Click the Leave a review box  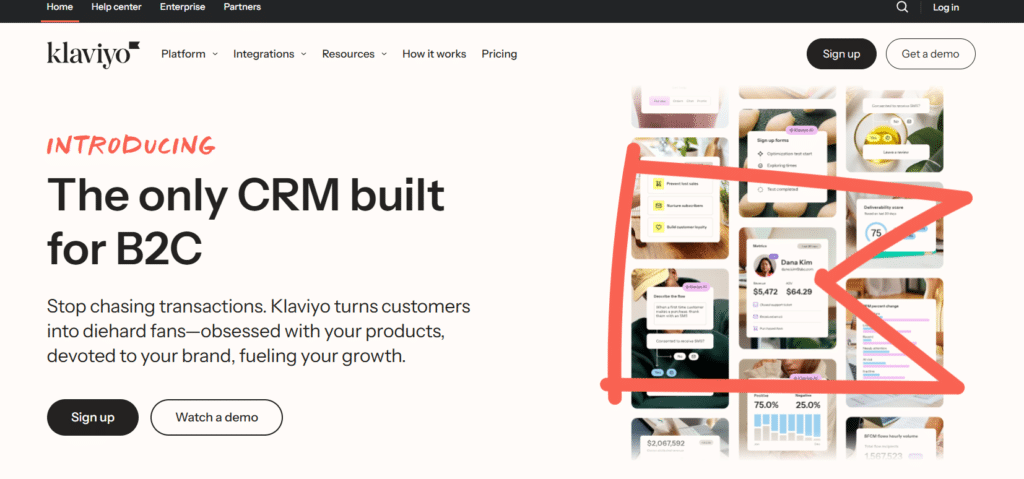[x=895, y=152]
